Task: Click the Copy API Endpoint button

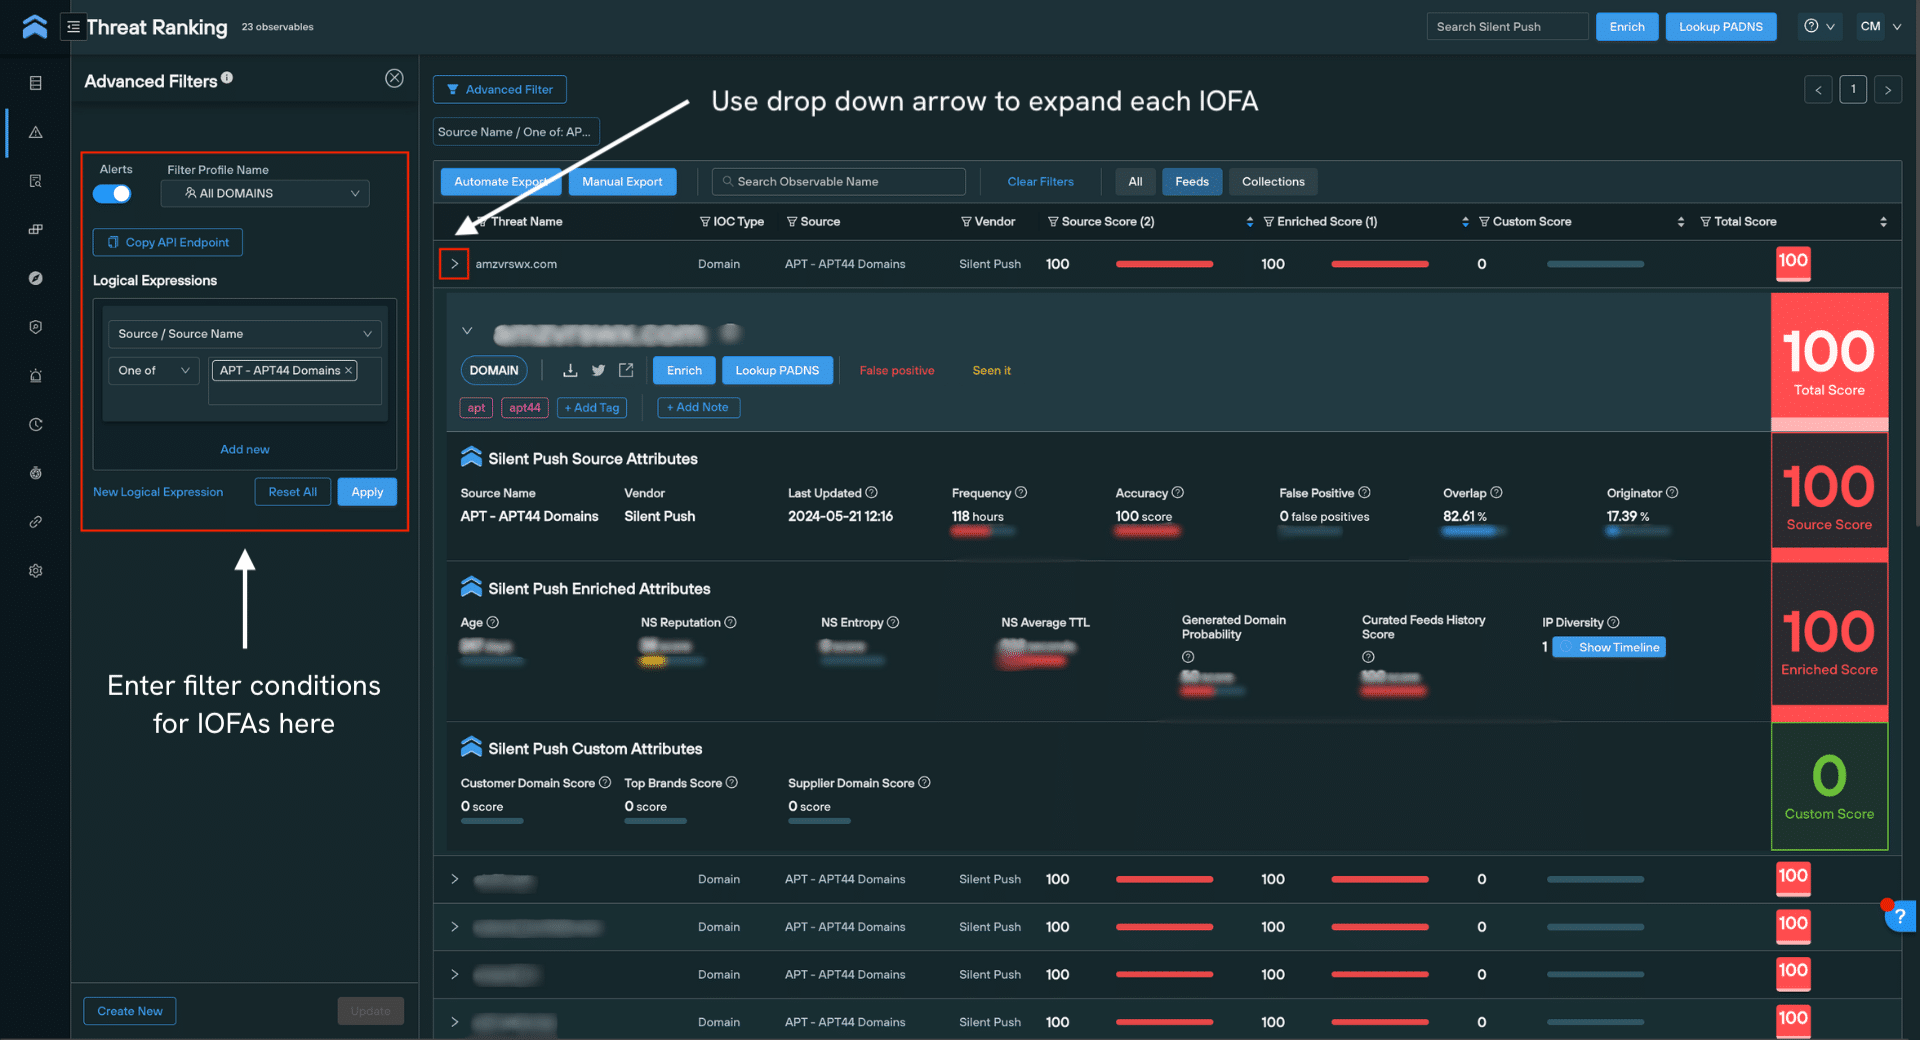Action: coord(168,242)
